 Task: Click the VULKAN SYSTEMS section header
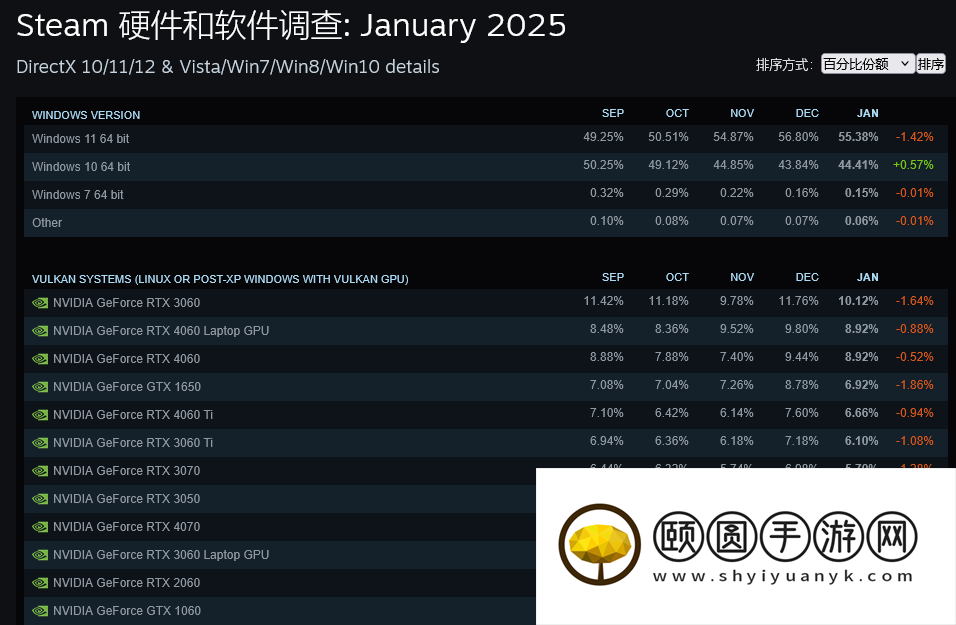pyautogui.click(x=220, y=279)
